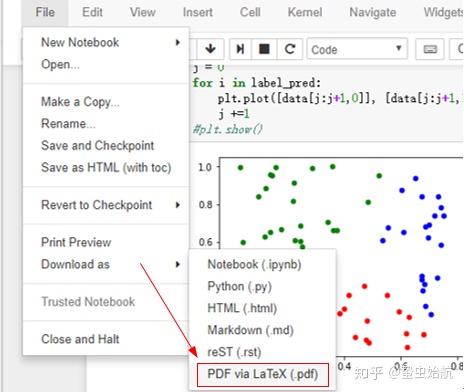Open the File menu
The image size is (464, 392).
point(45,12)
